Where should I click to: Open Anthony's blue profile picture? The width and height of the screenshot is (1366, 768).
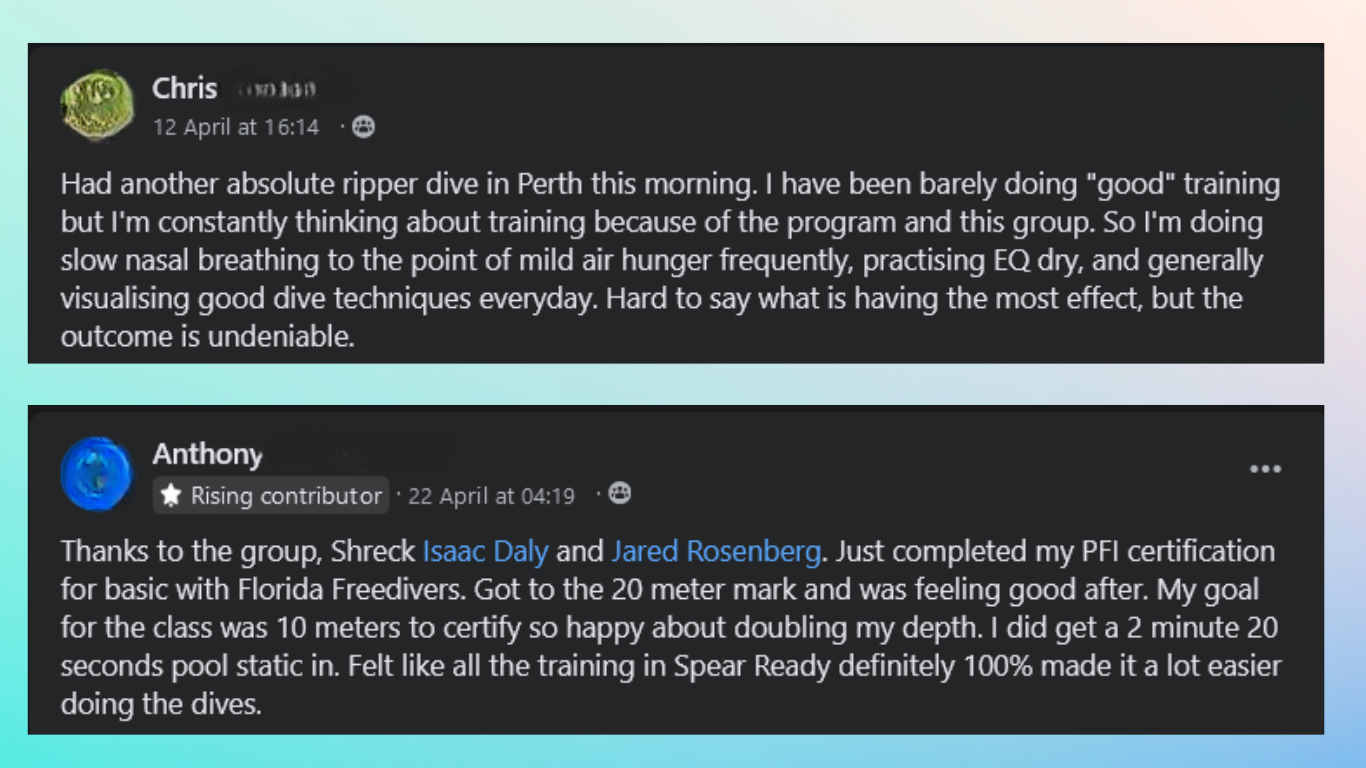point(97,473)
